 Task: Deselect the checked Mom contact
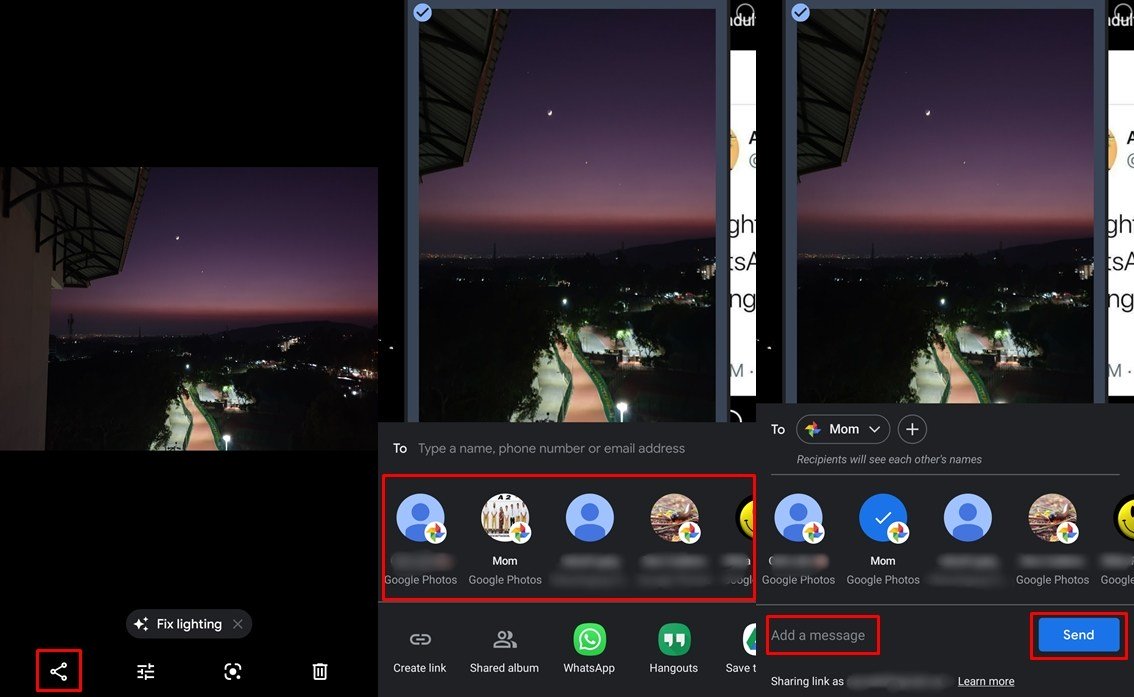pyautogui.click(x=883, y=519)
